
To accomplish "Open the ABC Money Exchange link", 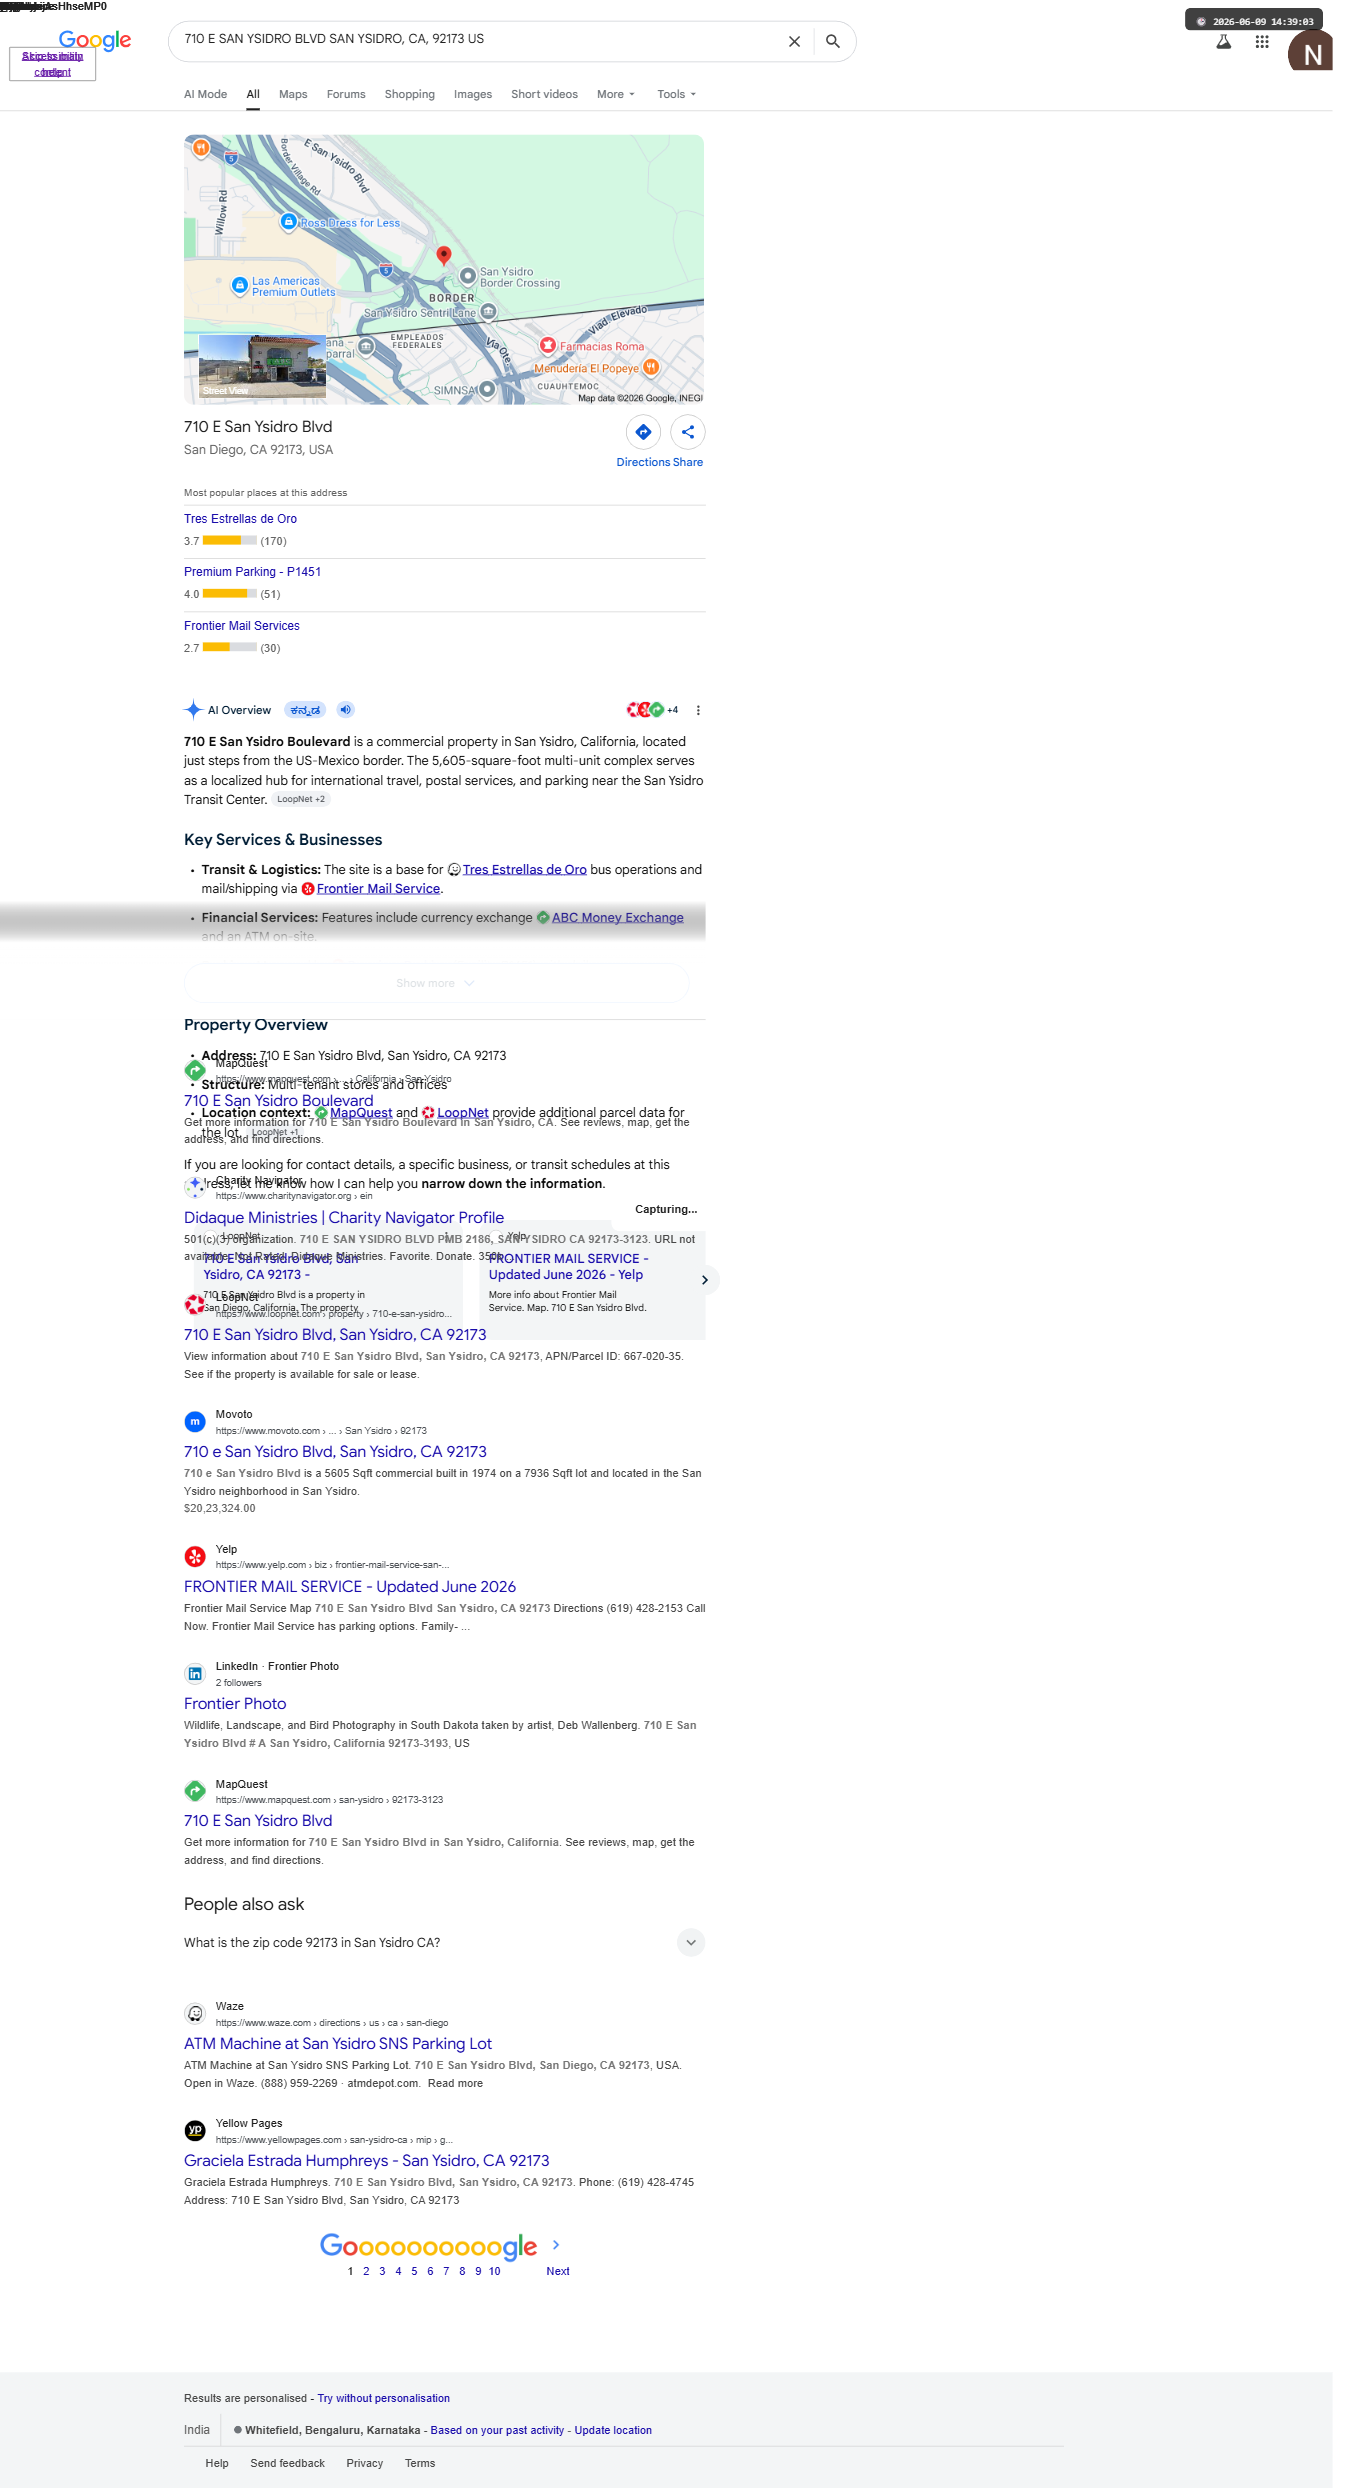I will pos(618,917).
